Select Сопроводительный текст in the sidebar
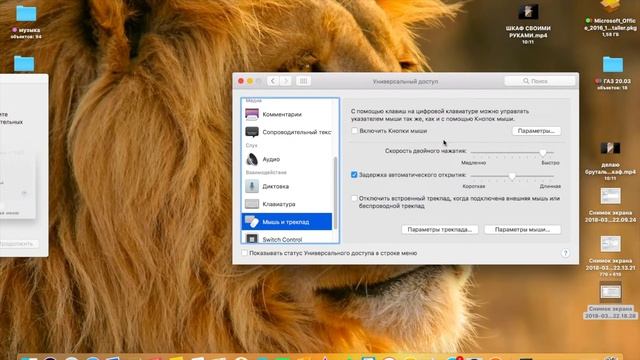Viewport: 640px width, 360px height. point(287,132)
